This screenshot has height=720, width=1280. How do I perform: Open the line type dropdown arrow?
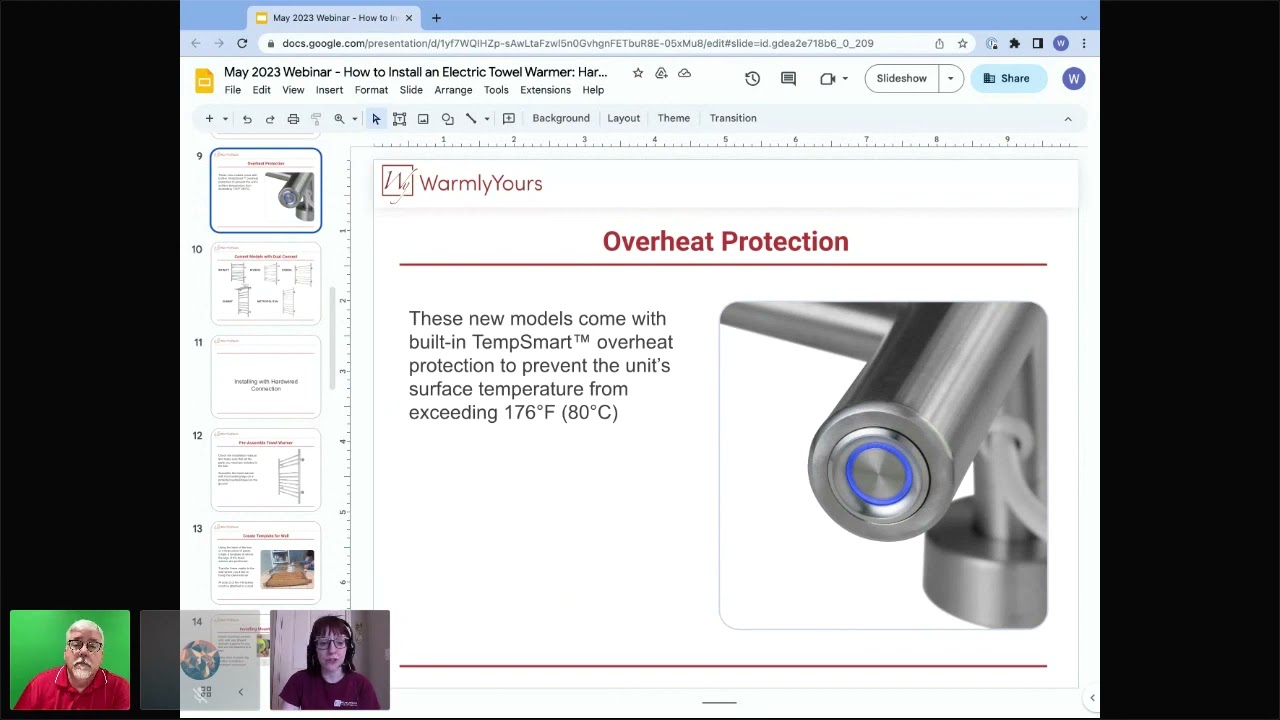[x=486, y=118]
